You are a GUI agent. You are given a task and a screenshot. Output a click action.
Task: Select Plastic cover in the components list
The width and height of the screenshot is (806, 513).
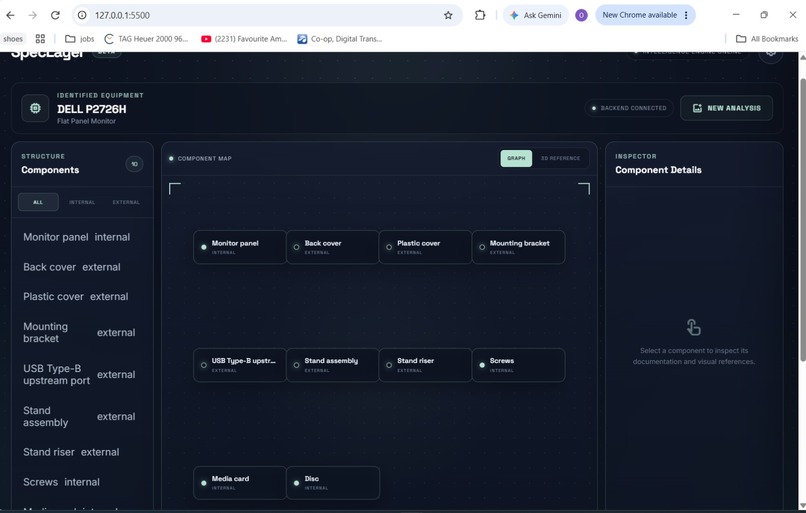pyautogui.click(x=82, y=297)
